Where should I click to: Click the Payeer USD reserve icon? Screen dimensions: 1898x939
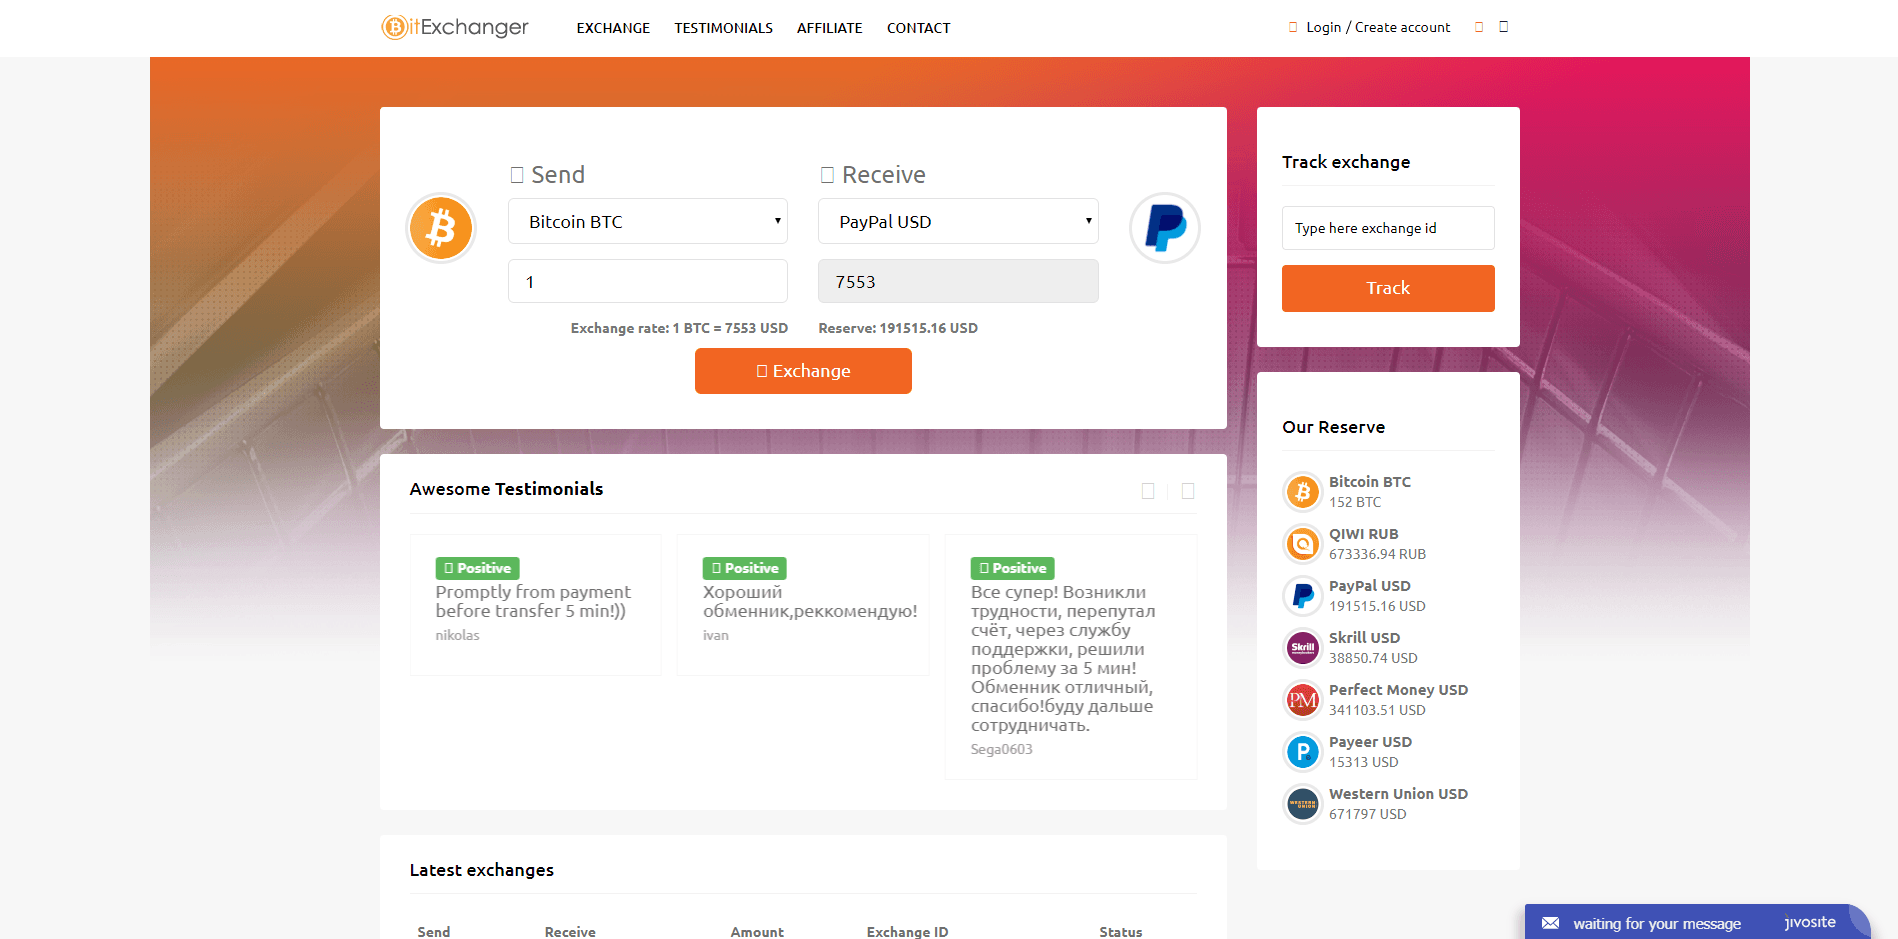coord(1302,751)
